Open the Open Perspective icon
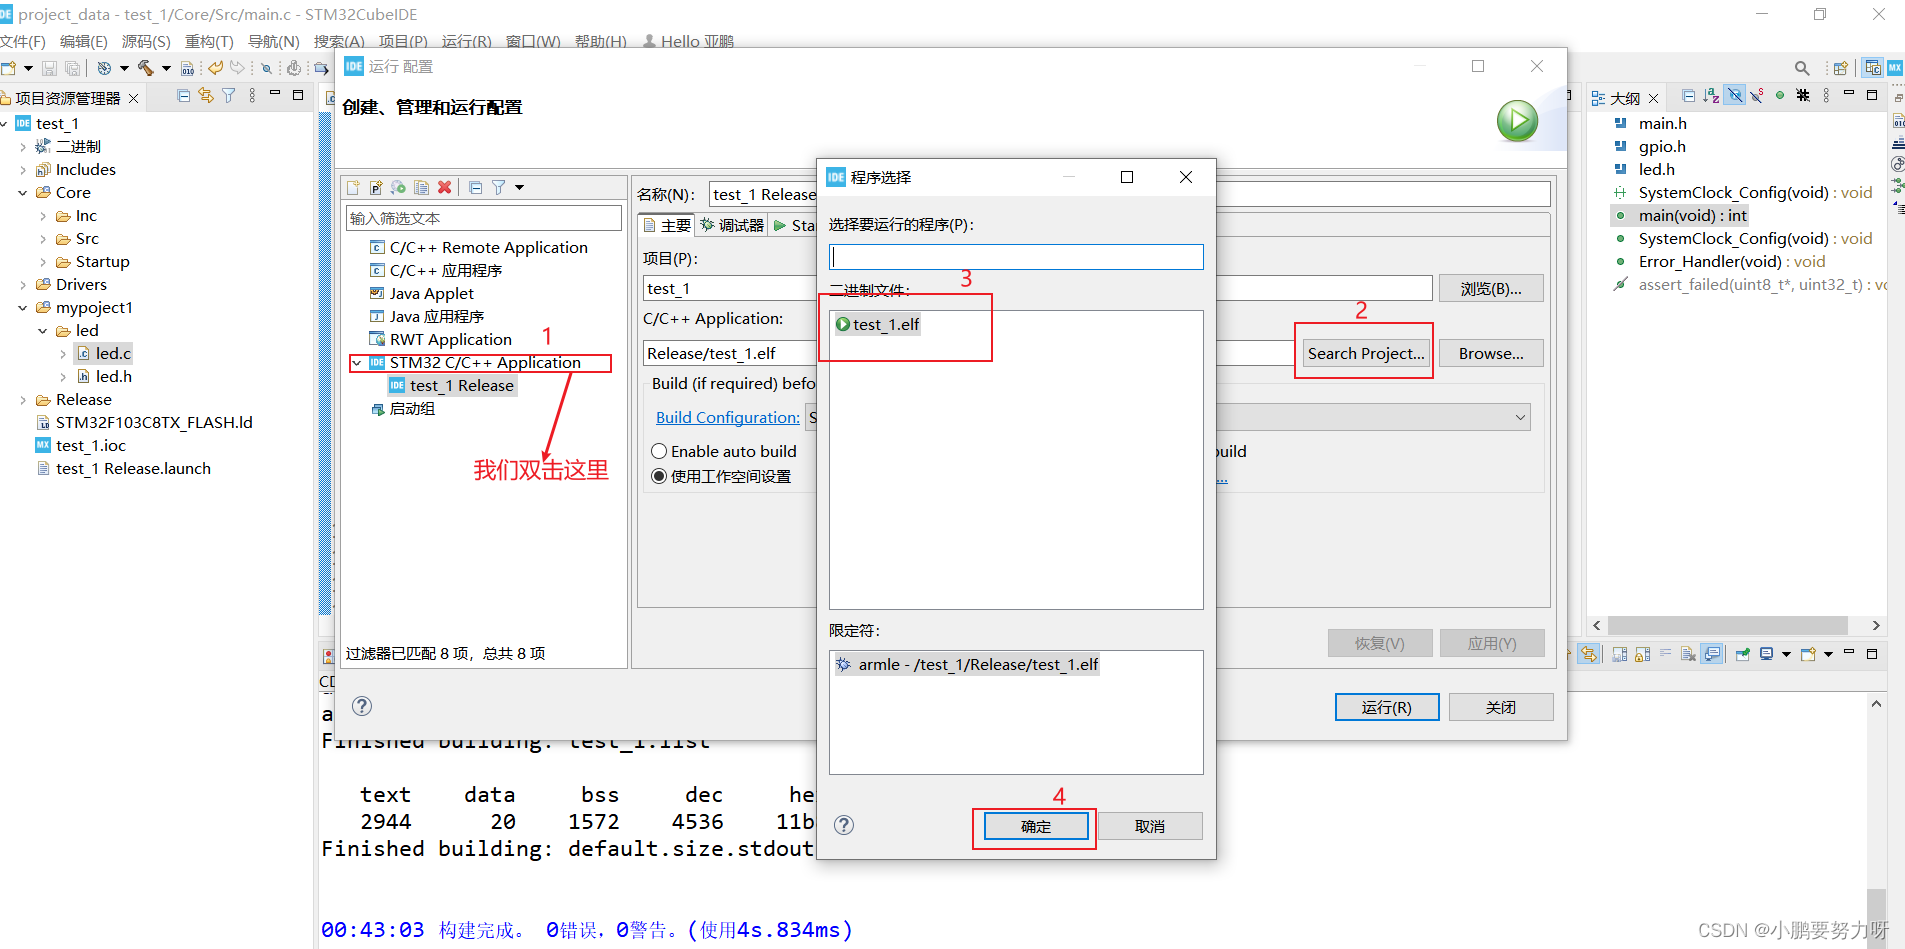 pyautogui.click(x=1840, y=68)
